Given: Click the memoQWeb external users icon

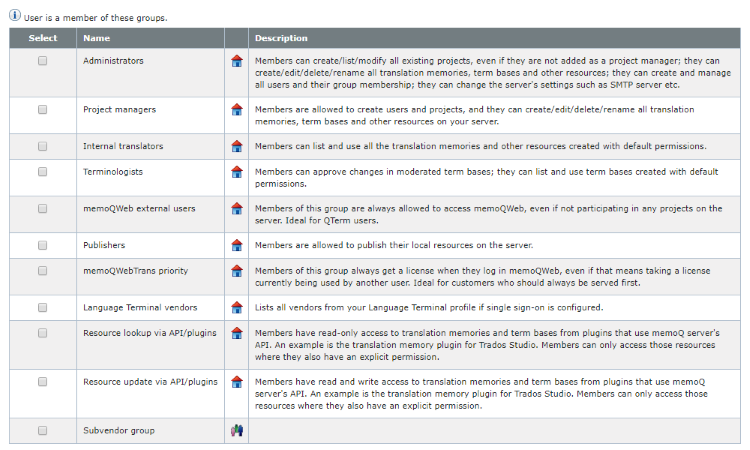Looking at the screenshot, I should [x=237, y=209].
